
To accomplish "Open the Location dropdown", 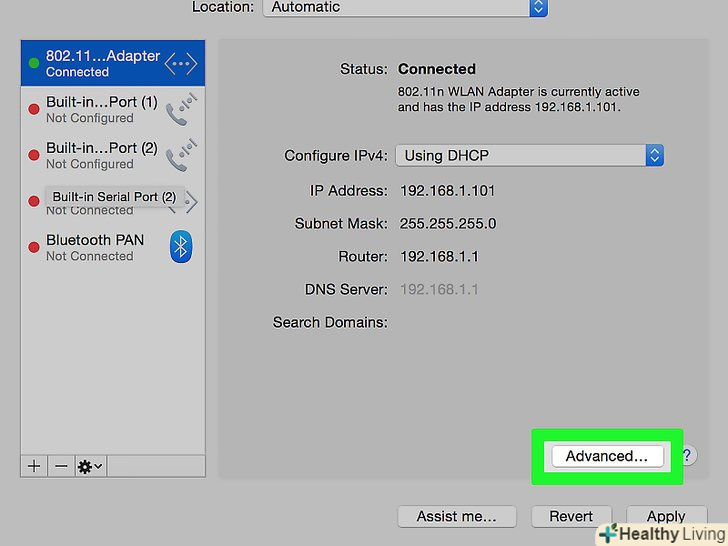I will [x=405, y=7].
